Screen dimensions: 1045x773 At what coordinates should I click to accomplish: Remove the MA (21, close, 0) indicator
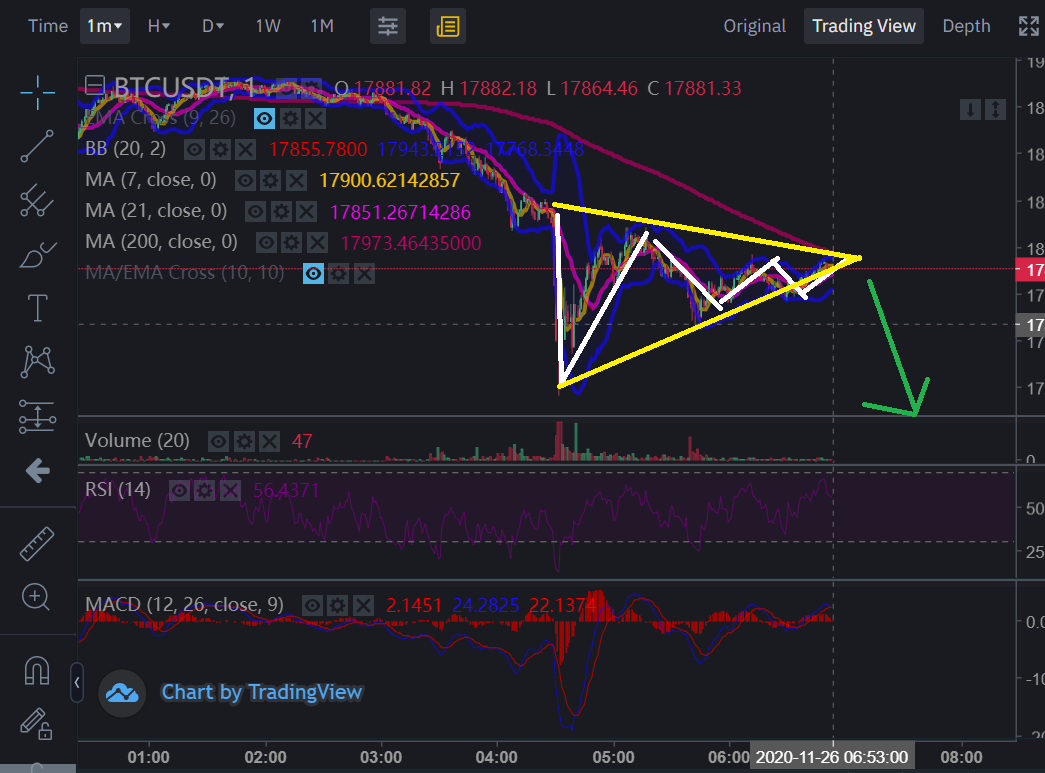pos(307,212)
